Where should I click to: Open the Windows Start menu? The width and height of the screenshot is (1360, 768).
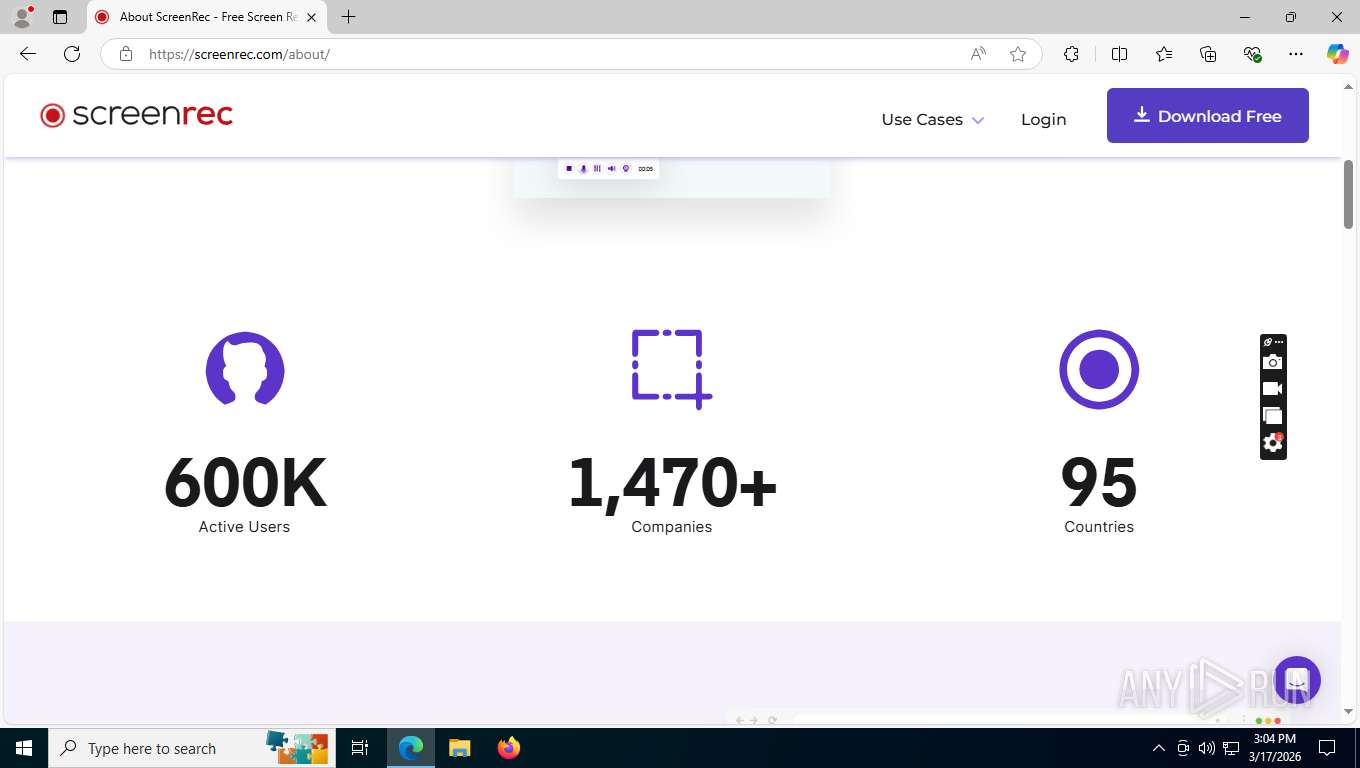24,748
